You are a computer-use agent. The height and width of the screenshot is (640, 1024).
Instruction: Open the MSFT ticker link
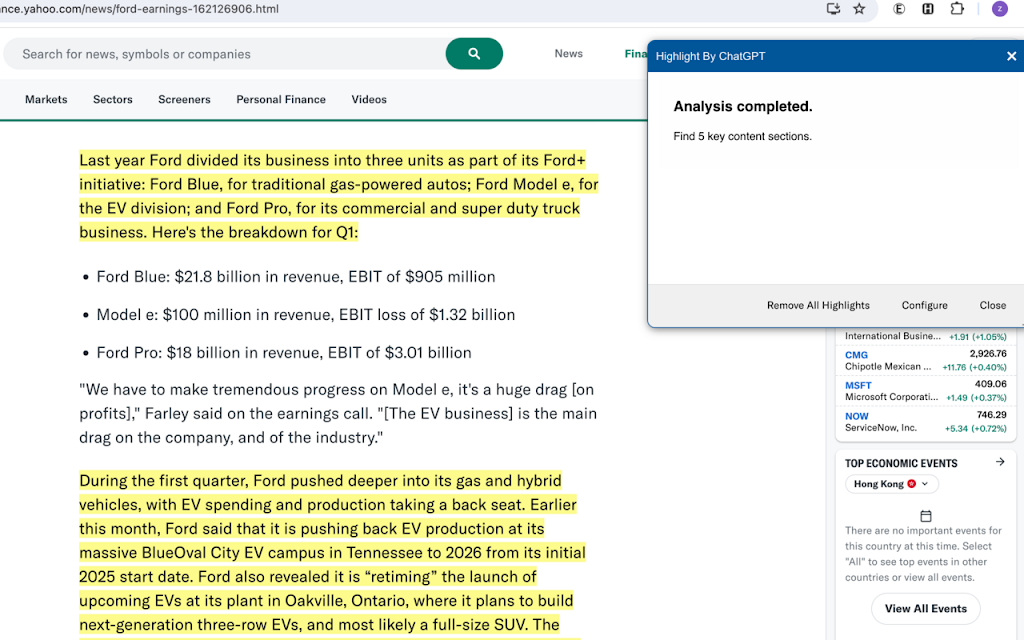tap(858, 386)
